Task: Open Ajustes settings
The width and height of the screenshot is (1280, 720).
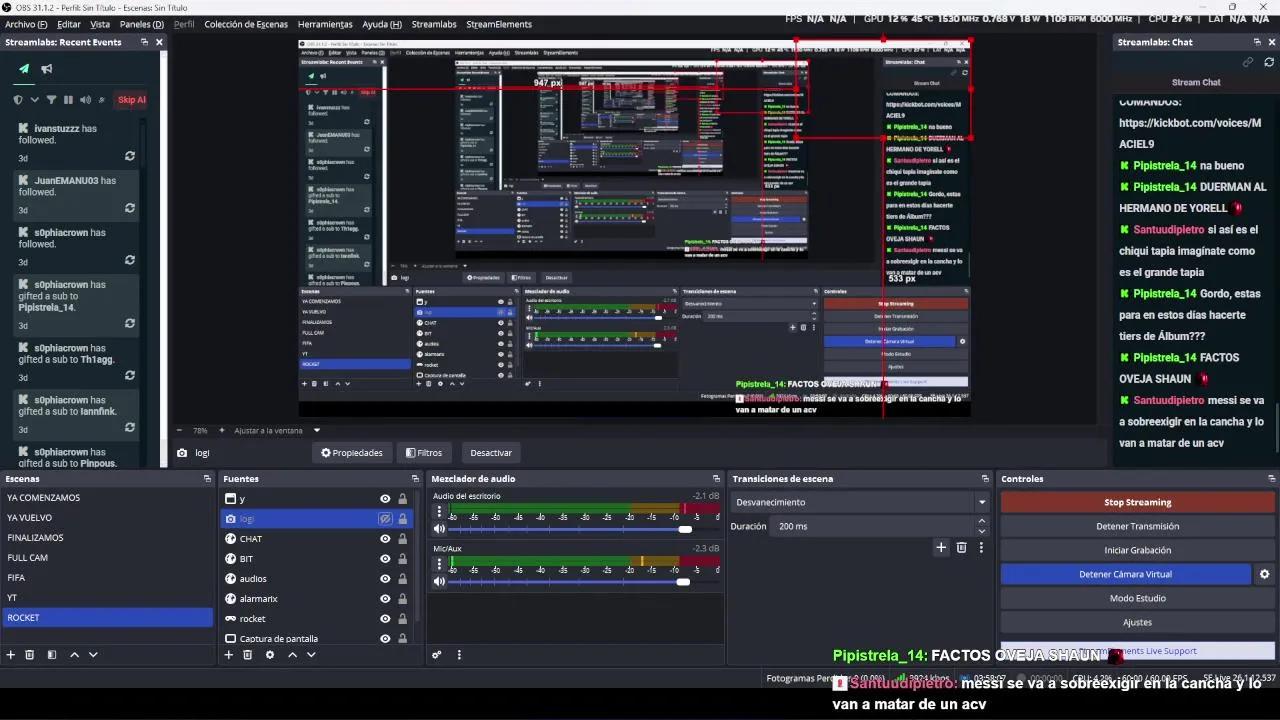Action: (x=1137, y=622)
